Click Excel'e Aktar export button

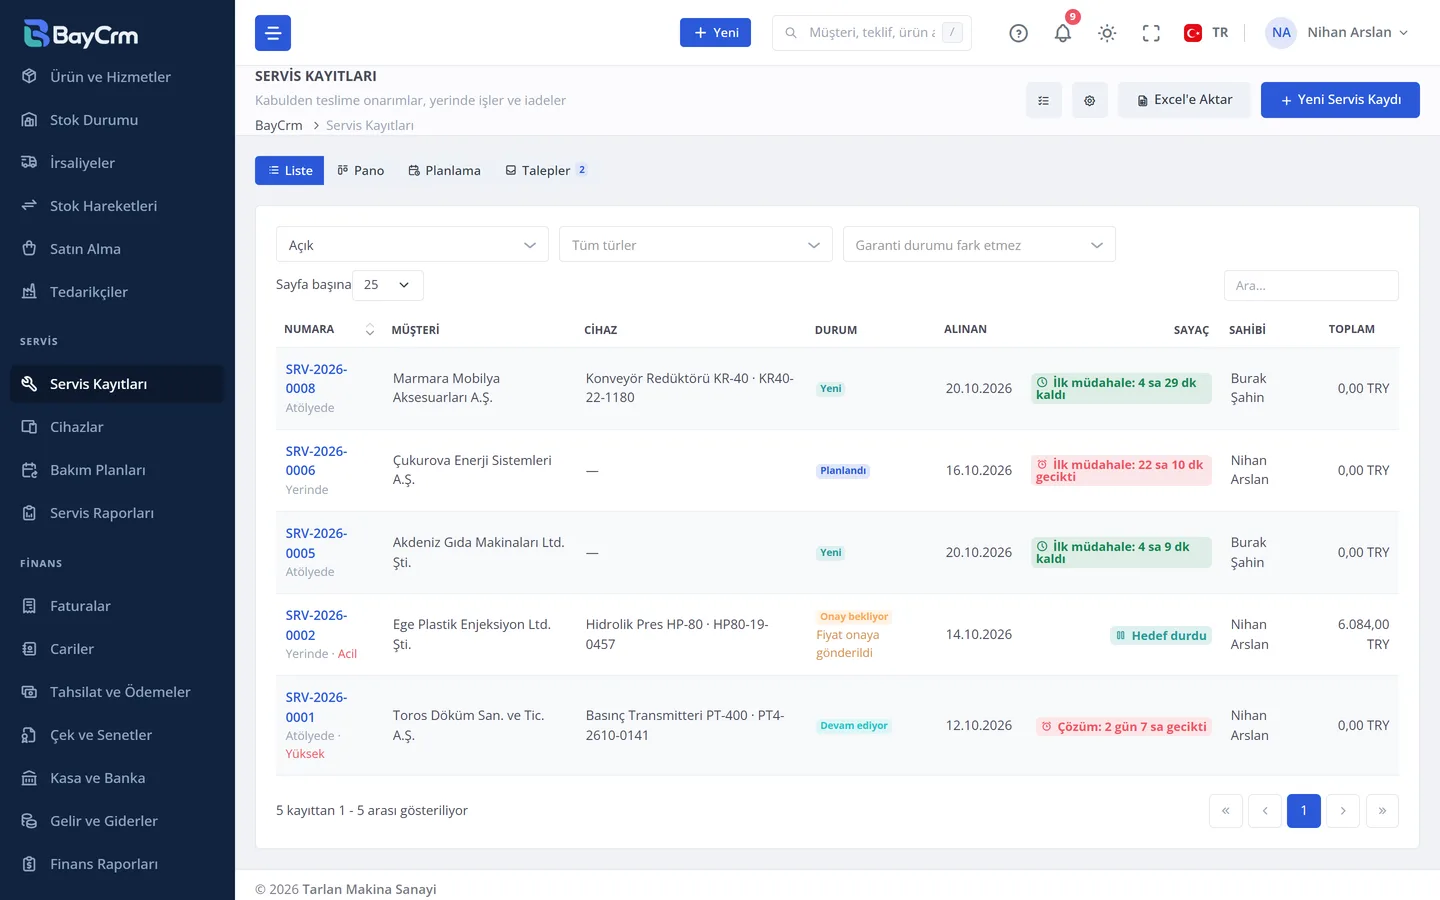(1184, 100)
